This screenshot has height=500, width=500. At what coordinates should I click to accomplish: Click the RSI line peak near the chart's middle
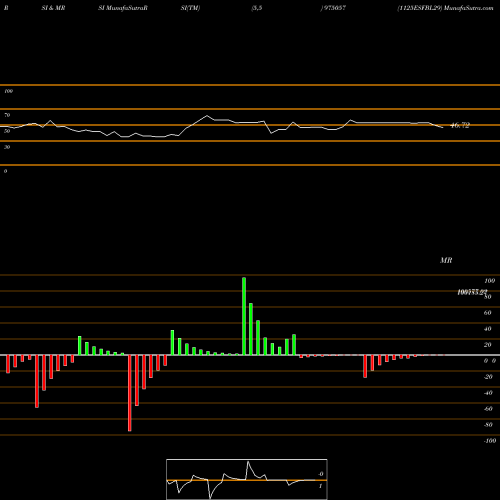207,116
